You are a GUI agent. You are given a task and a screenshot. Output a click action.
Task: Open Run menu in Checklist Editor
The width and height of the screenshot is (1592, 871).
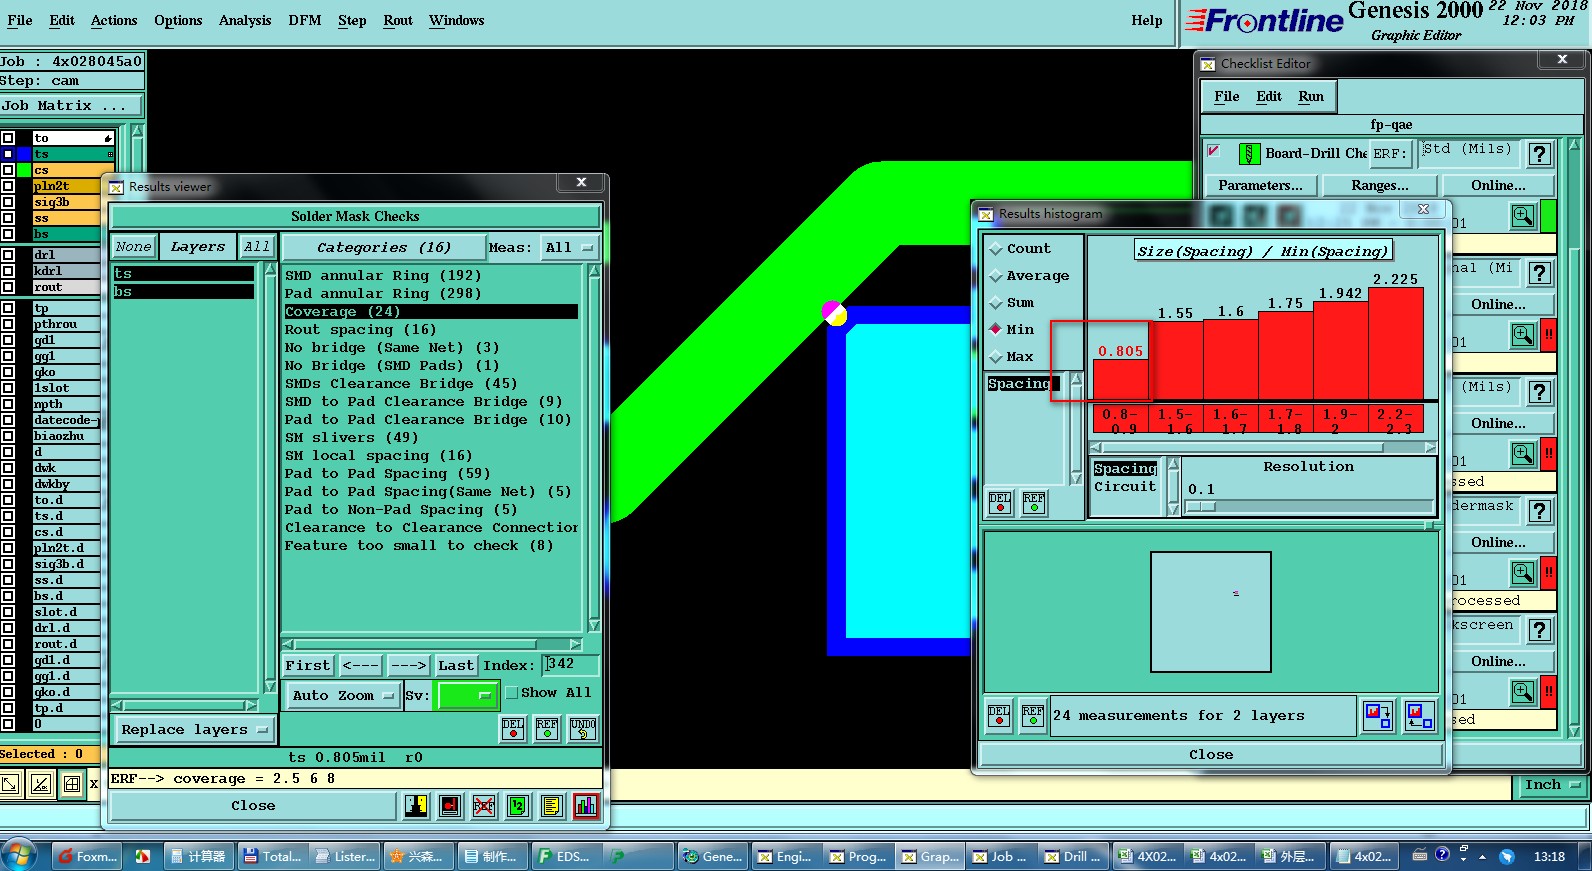click(1311, 96)
